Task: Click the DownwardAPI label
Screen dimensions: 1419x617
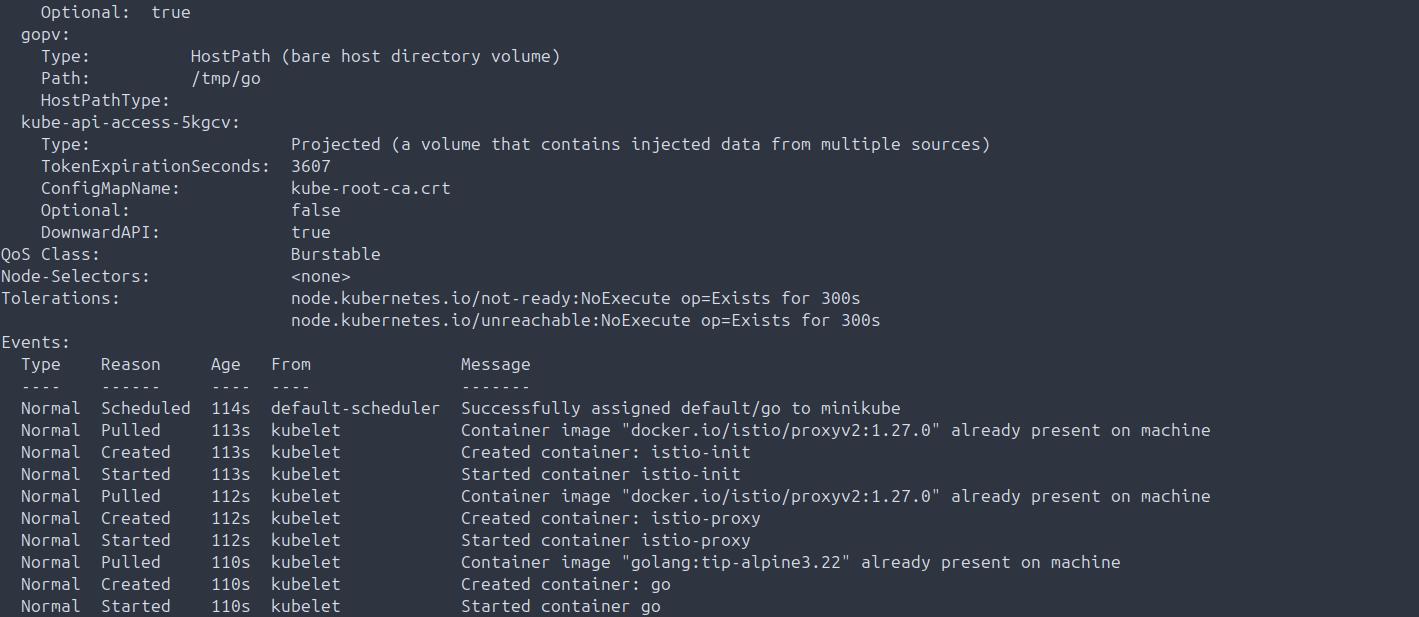Action: pyautogui.click(x=100, y=232)
